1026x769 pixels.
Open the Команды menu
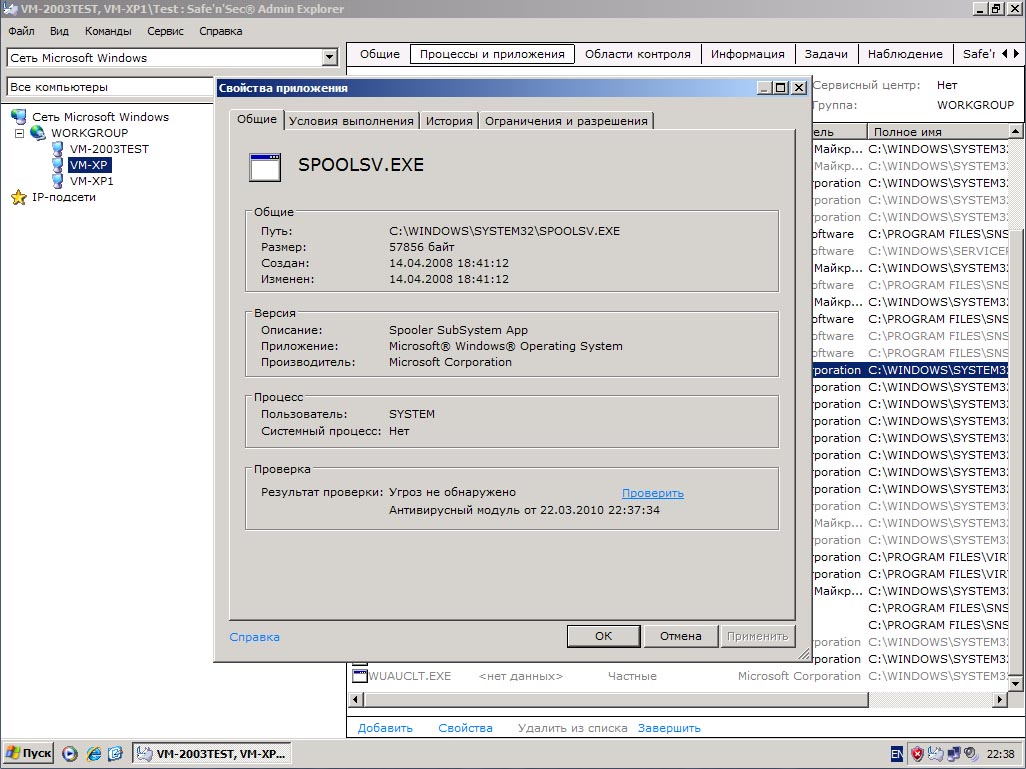click(x=108, y=31)
